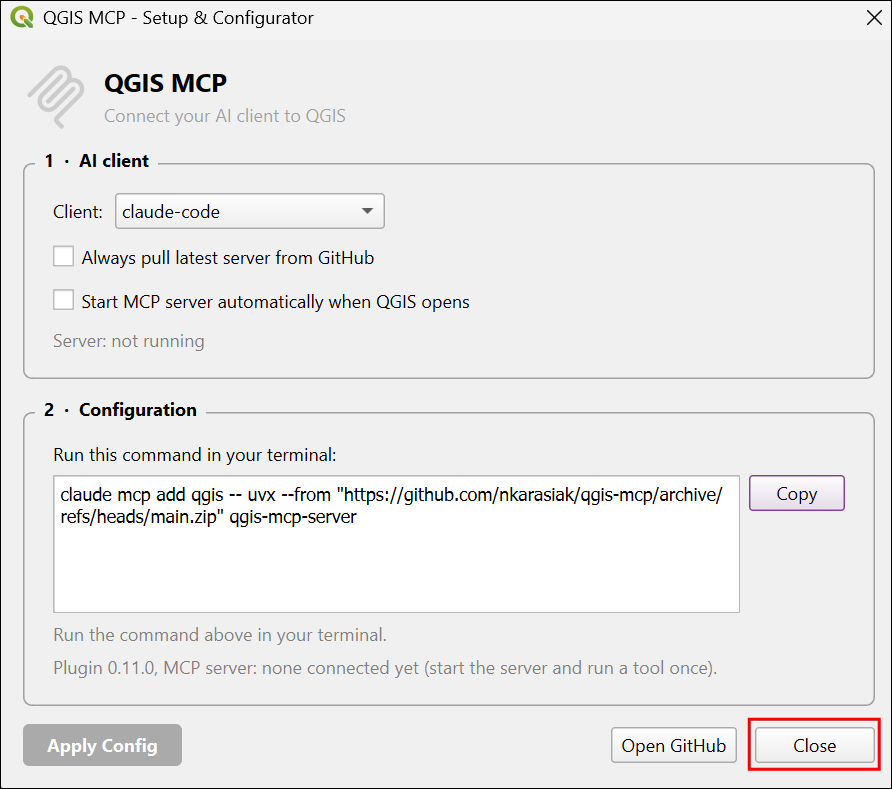Click 'Run the command above in your terminal.' hint
This screenshot has width=892, height=789.
coord(220,635)
